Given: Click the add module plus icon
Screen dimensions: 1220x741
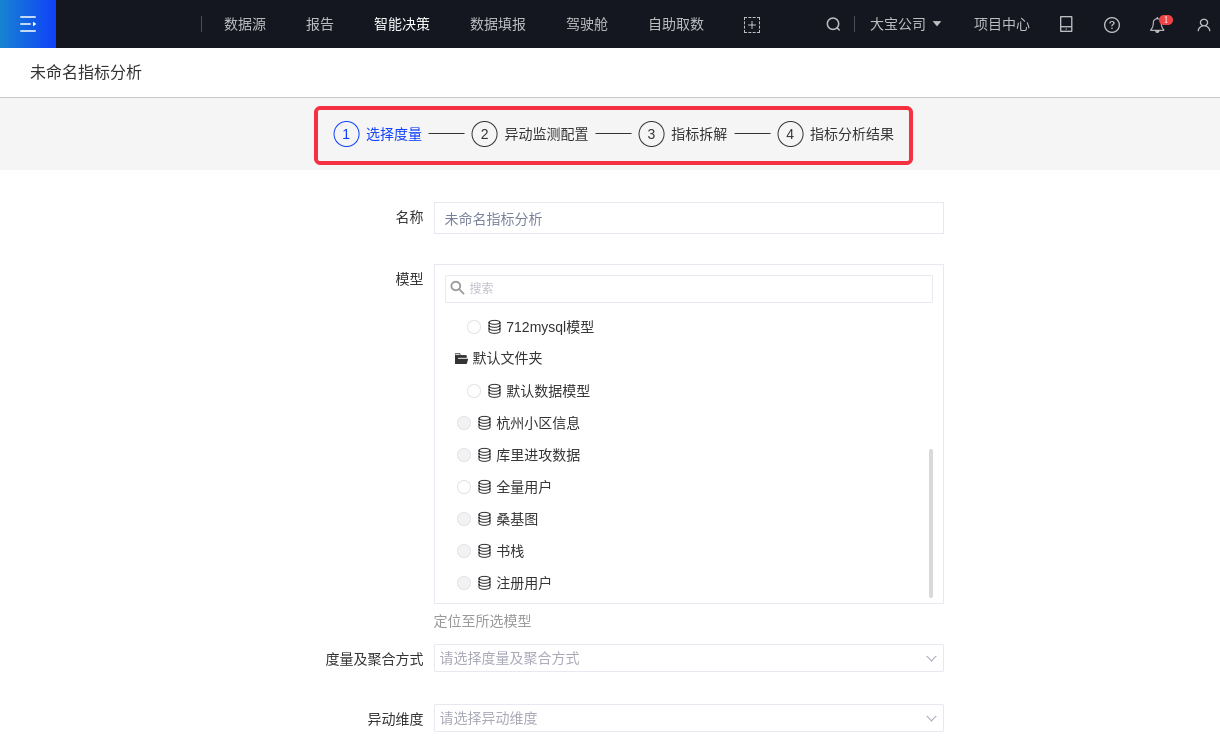Looking at the screenshot, I should (752, 25).
